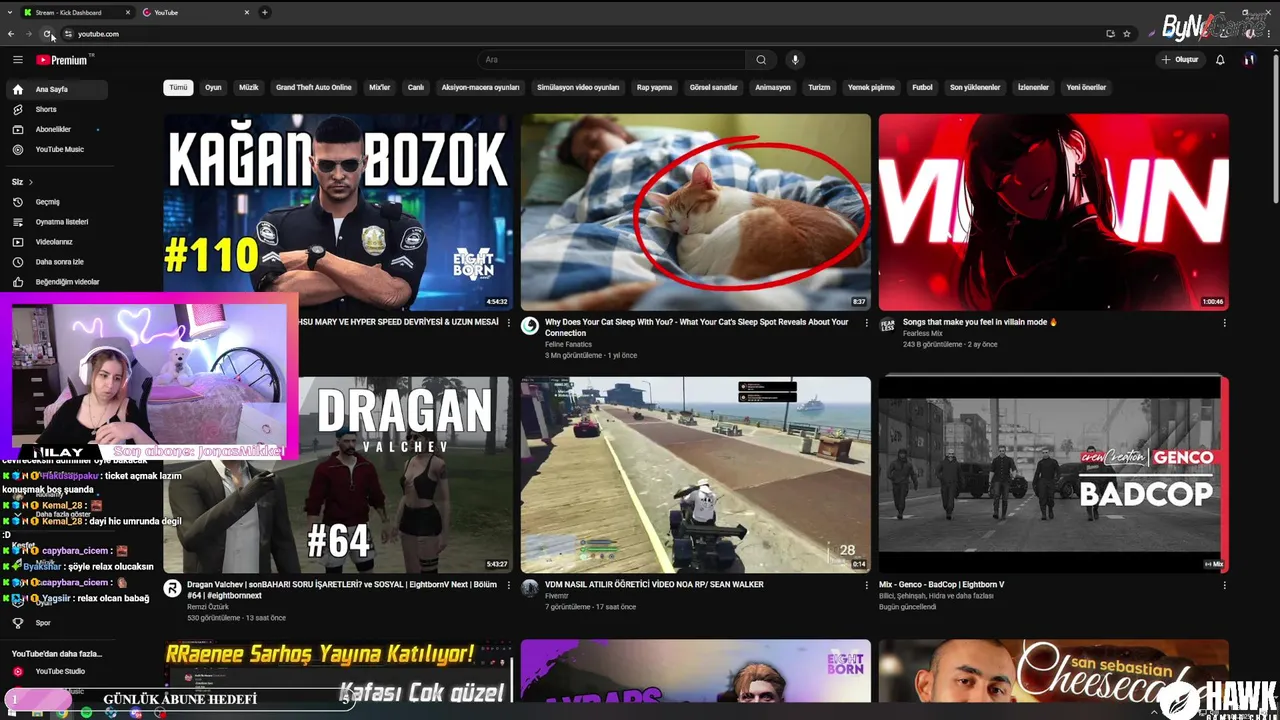Click the YouTube Premium logo

coord(62,60)
